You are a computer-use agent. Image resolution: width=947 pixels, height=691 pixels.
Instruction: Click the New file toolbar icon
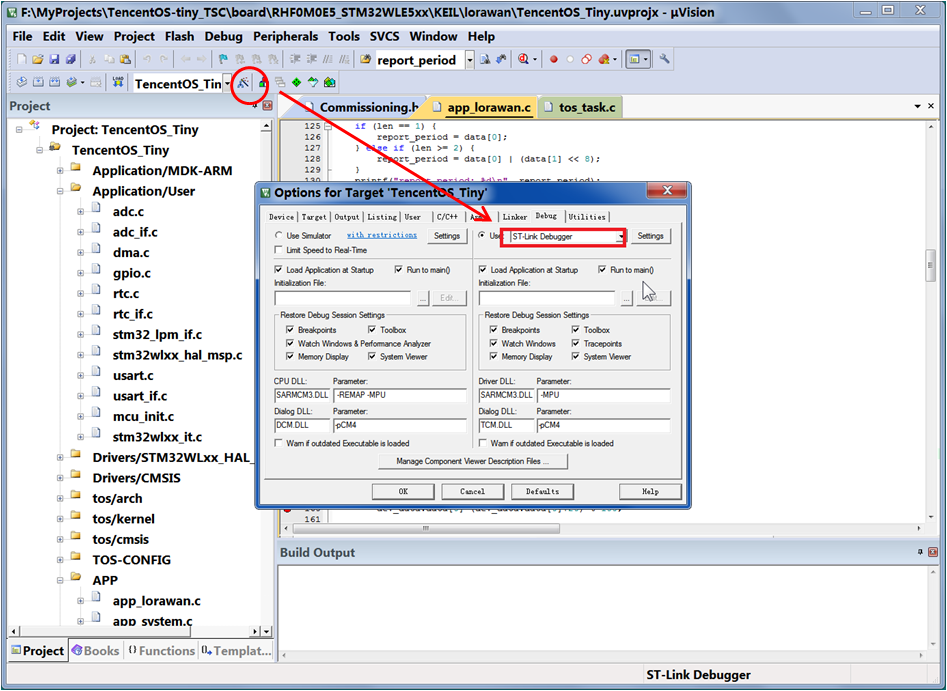[x=22, y=59]
